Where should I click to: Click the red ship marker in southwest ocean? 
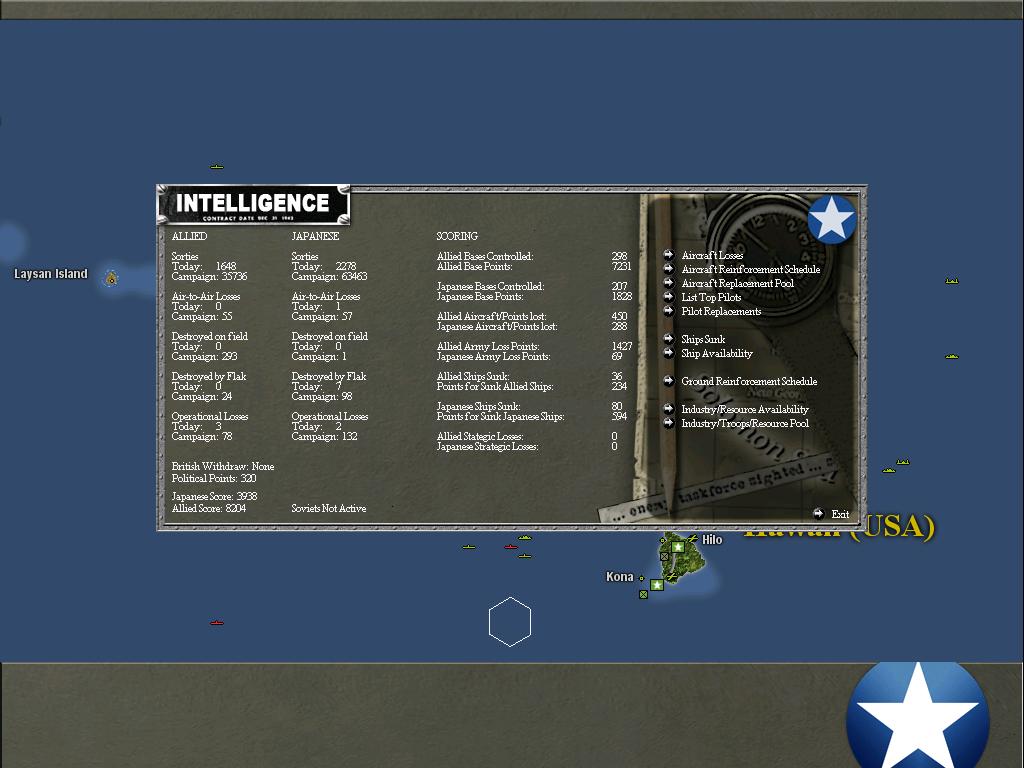[x=217, y=623]
